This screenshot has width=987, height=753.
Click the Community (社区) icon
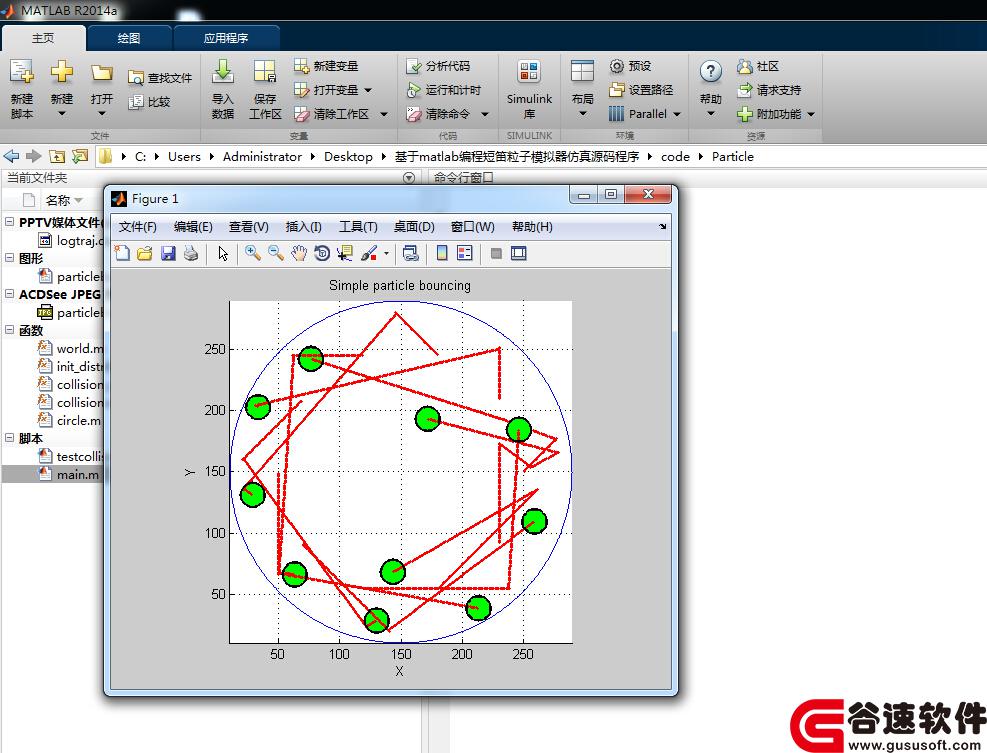click(745, 66)
